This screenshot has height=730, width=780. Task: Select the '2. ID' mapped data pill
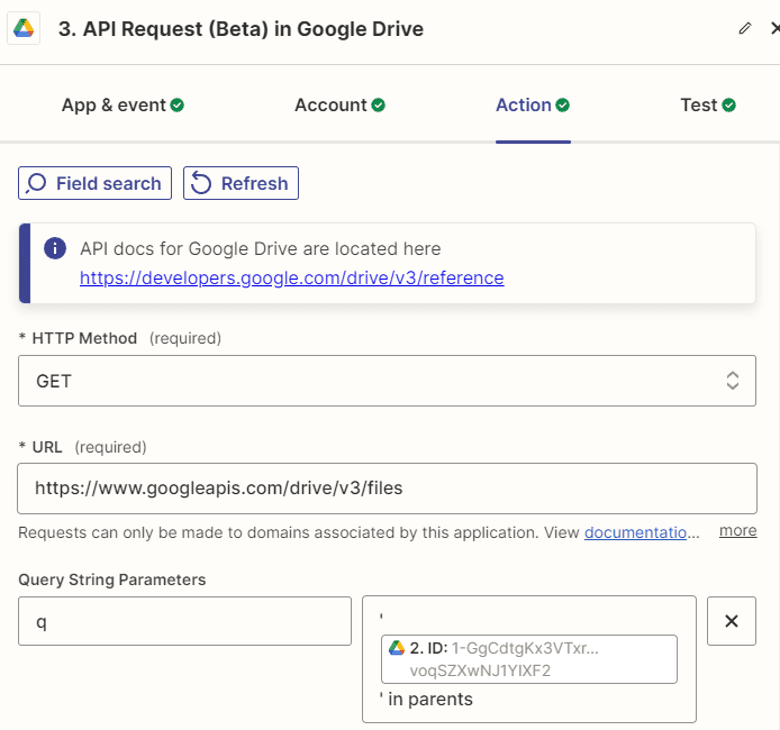[x=529, y=659]
